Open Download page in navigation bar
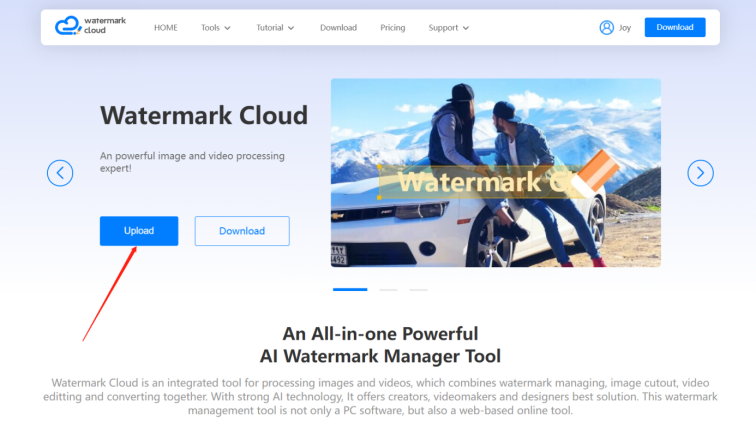756x427 pixels. [338, 28]
